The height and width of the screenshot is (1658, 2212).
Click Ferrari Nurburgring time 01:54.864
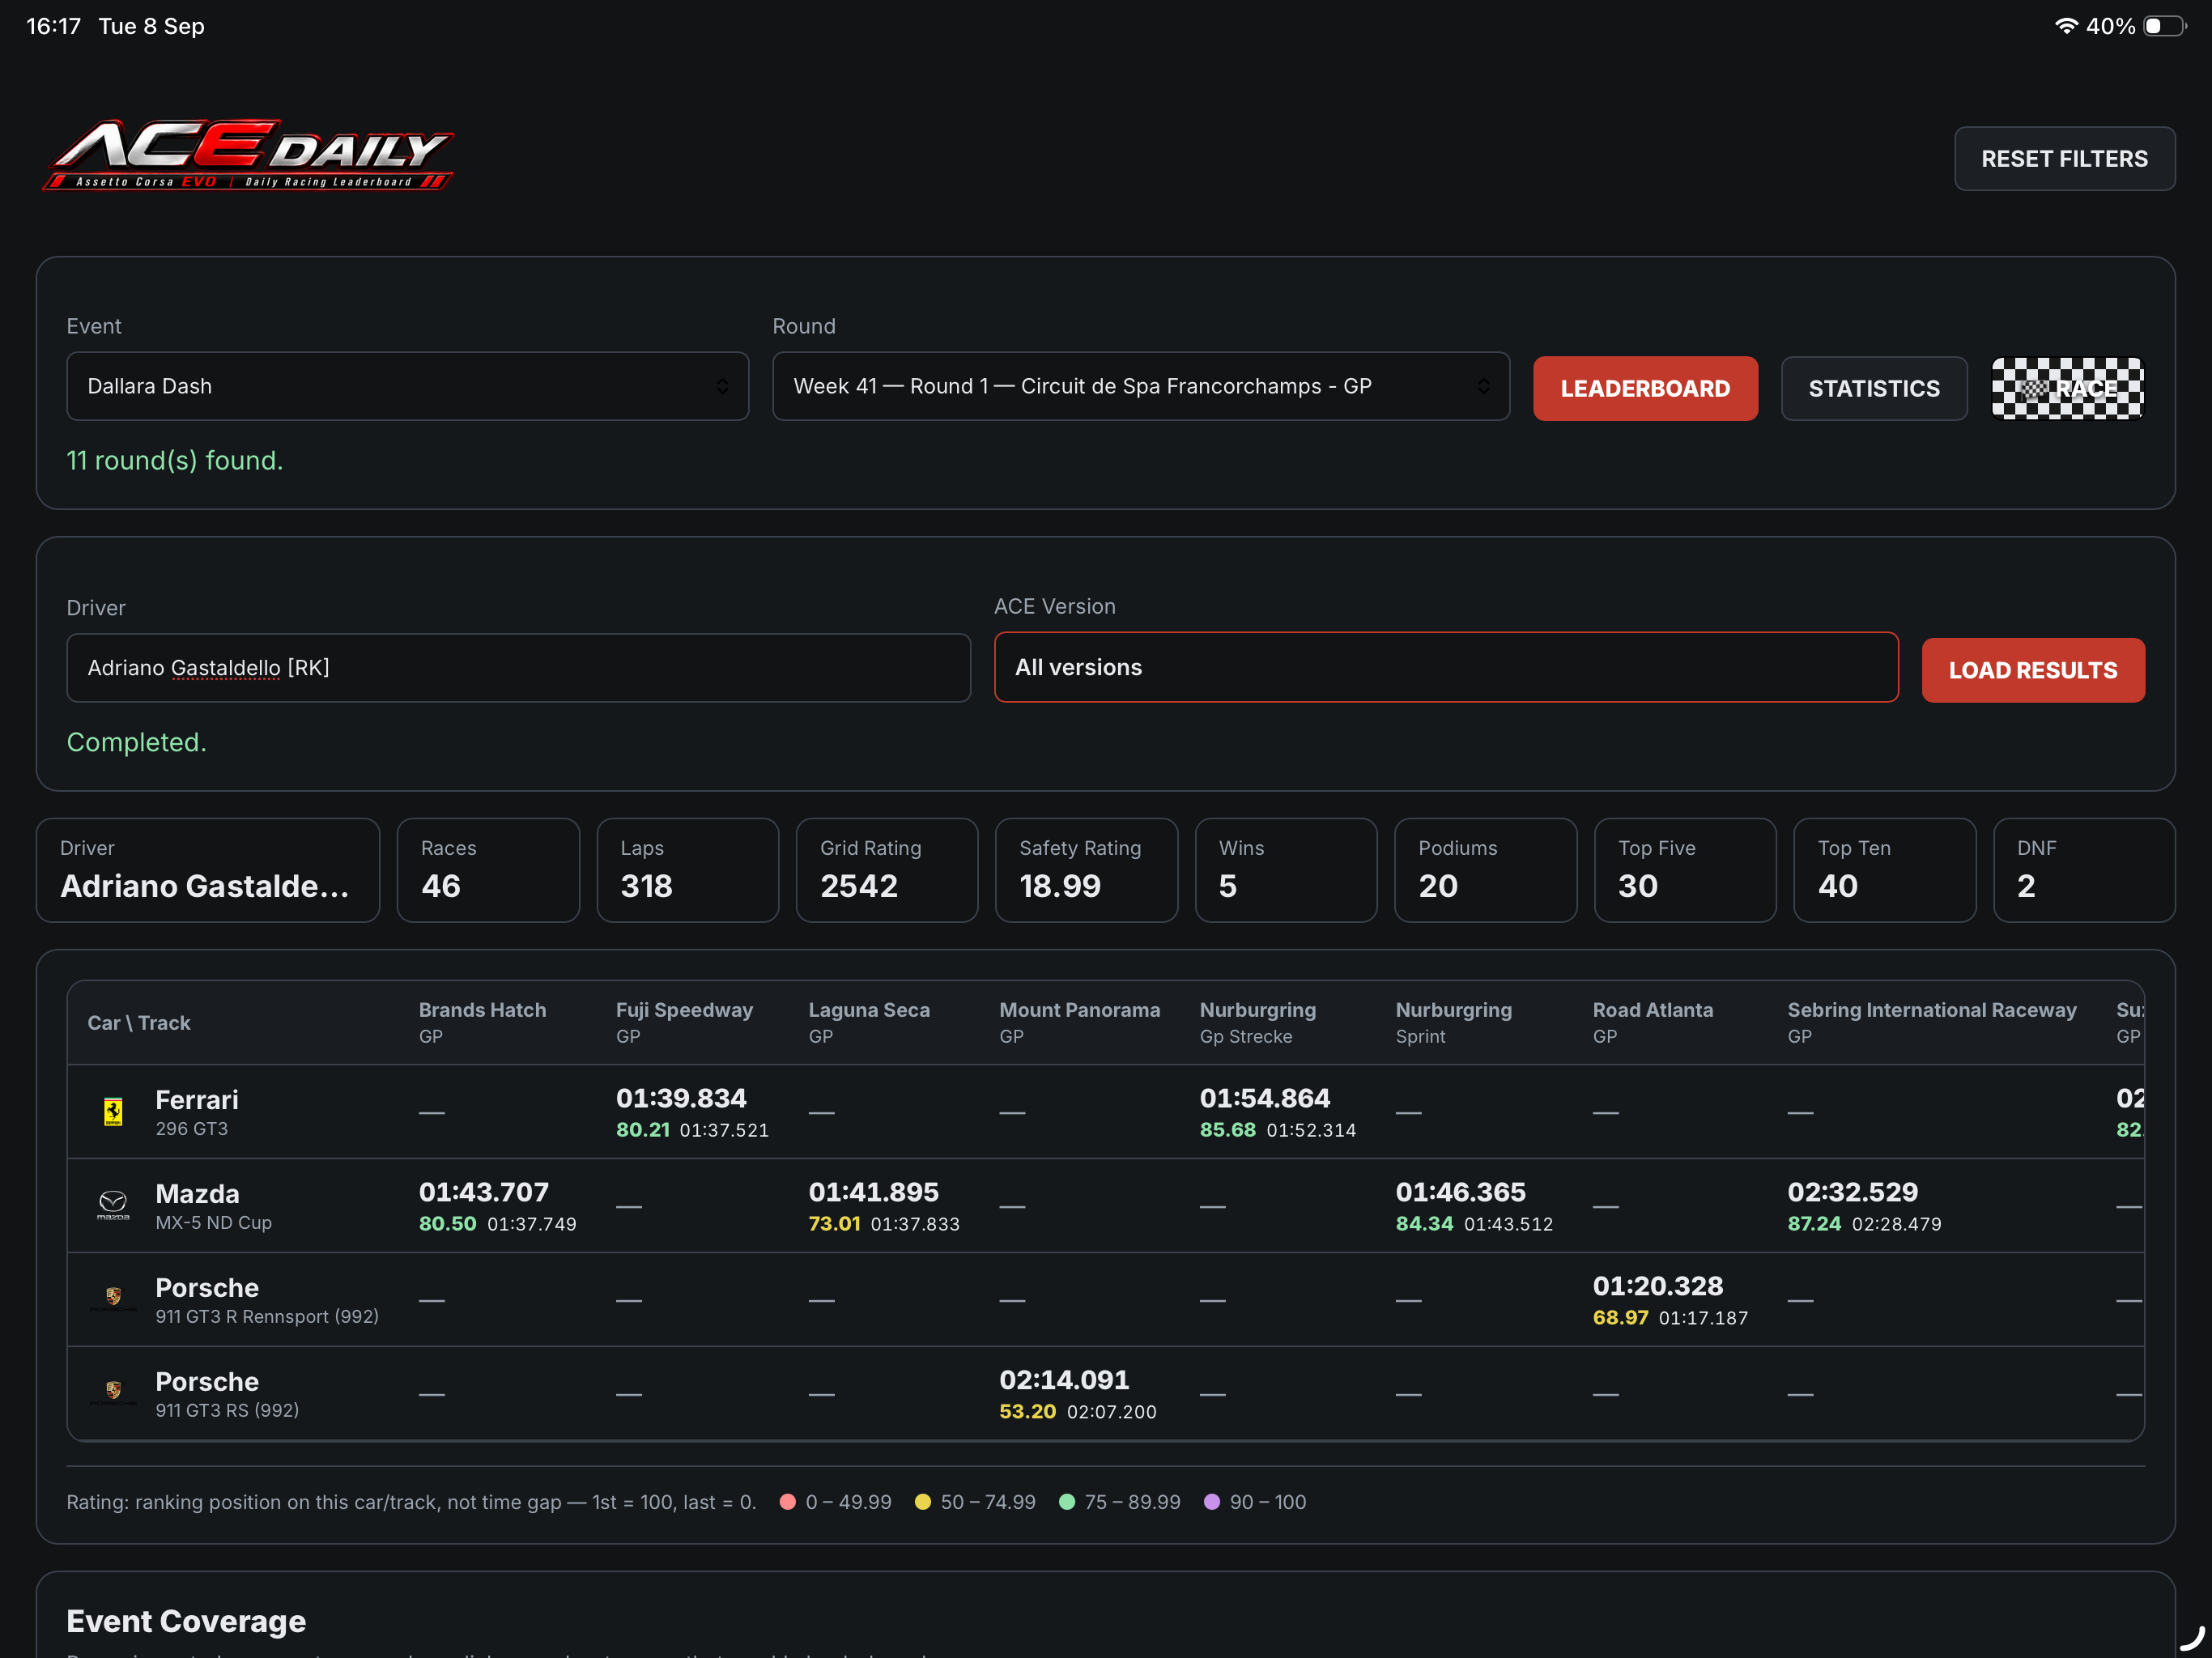click(1264, 1098)
